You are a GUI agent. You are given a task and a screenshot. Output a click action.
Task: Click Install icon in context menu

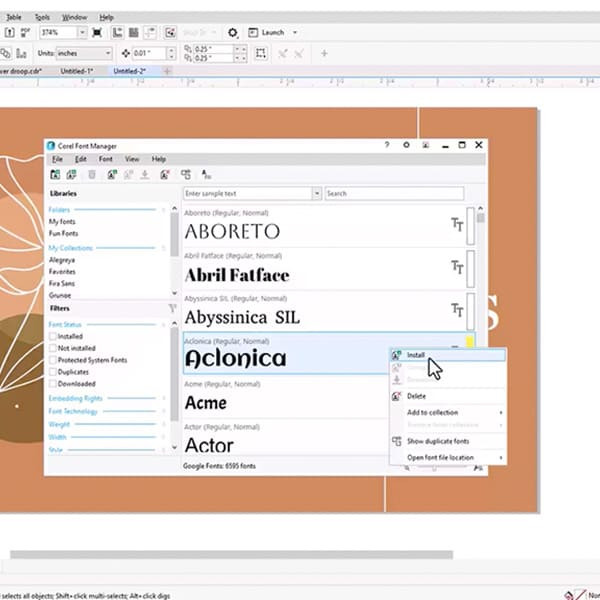396,355
